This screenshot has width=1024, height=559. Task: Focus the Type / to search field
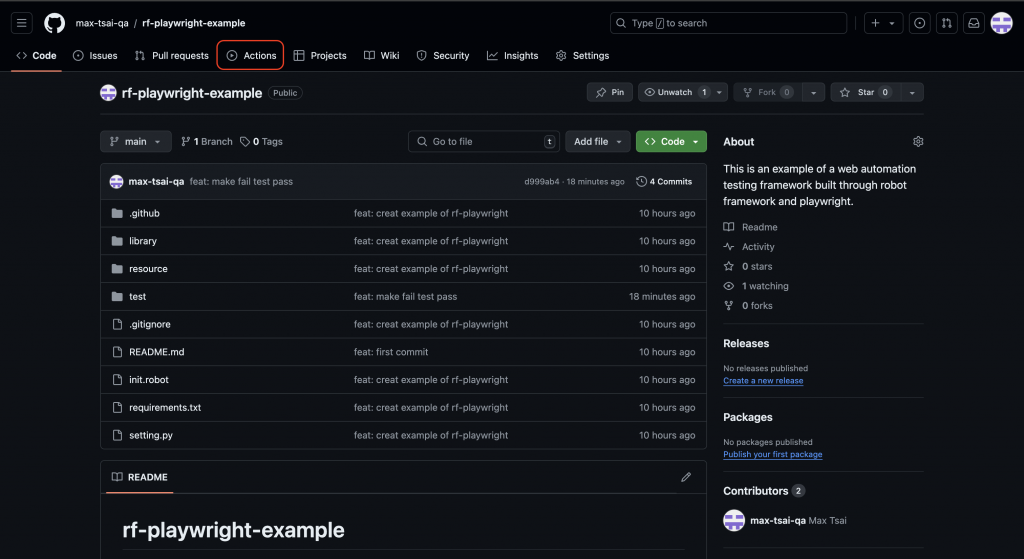click(x=728, y=23)
